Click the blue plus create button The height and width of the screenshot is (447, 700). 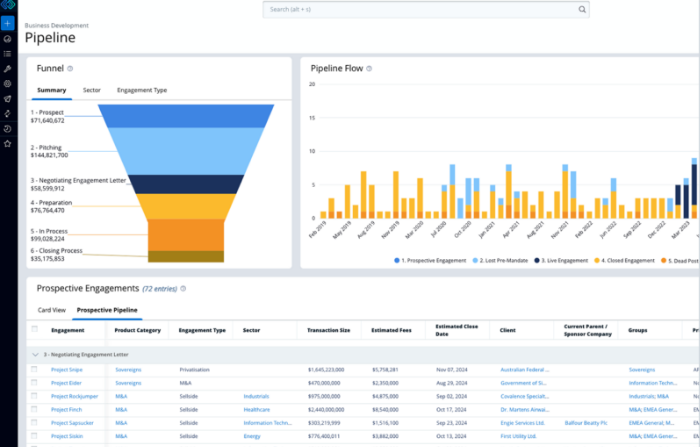pos(7,22)
